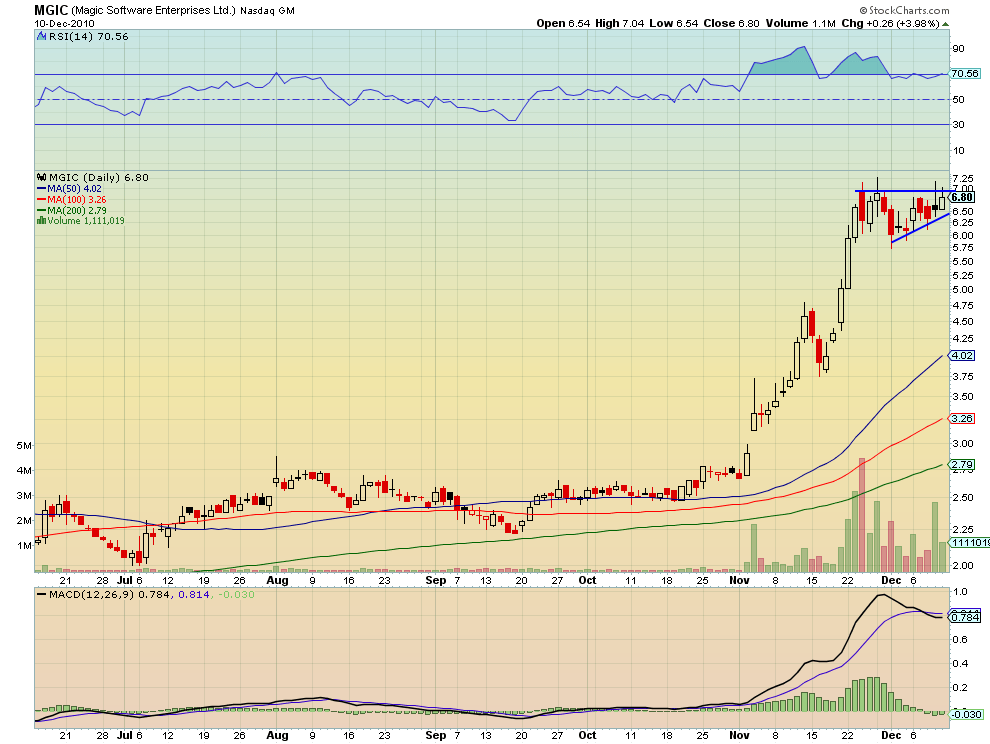Viewport: 990px width, 744px height.
Task: Click the company name 'Magic Software Enterprises Ltd.'
Action: (153, 10)
